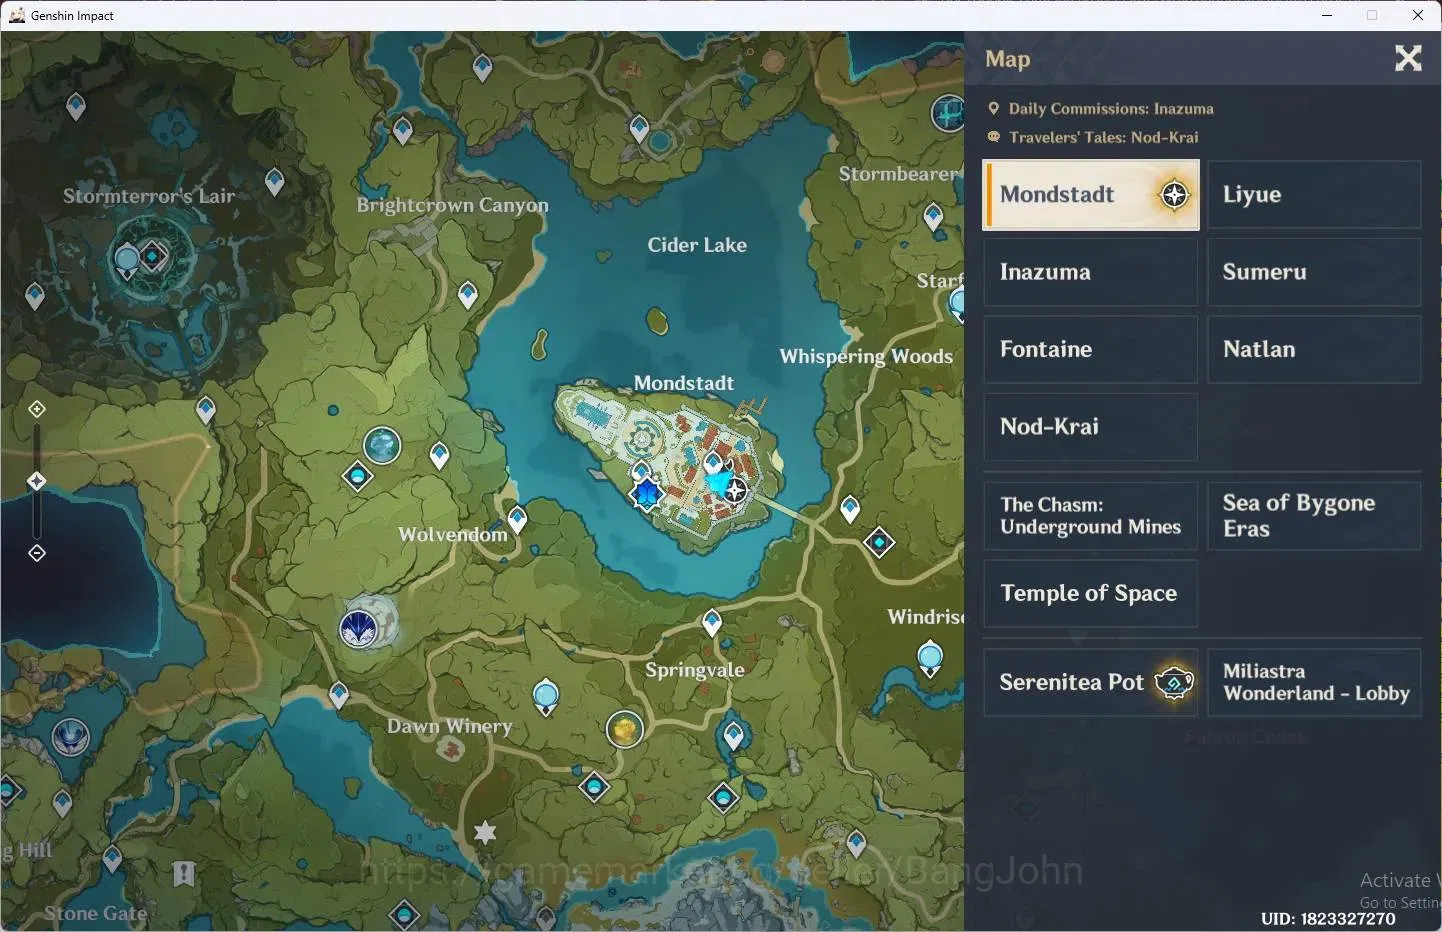Choose Sumeru from the region list
Viewport: 1442px width, 932px height.
1314,272
